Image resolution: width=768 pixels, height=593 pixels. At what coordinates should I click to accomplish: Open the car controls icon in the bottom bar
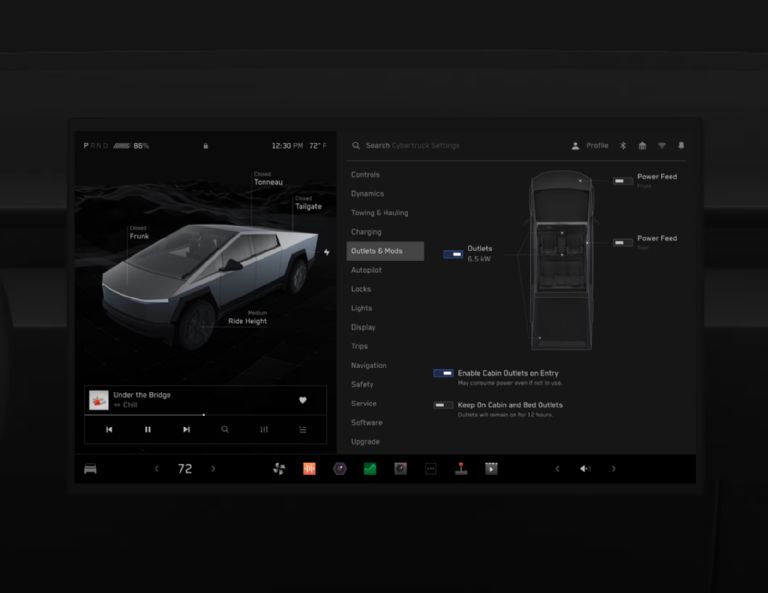pos(90,469)
